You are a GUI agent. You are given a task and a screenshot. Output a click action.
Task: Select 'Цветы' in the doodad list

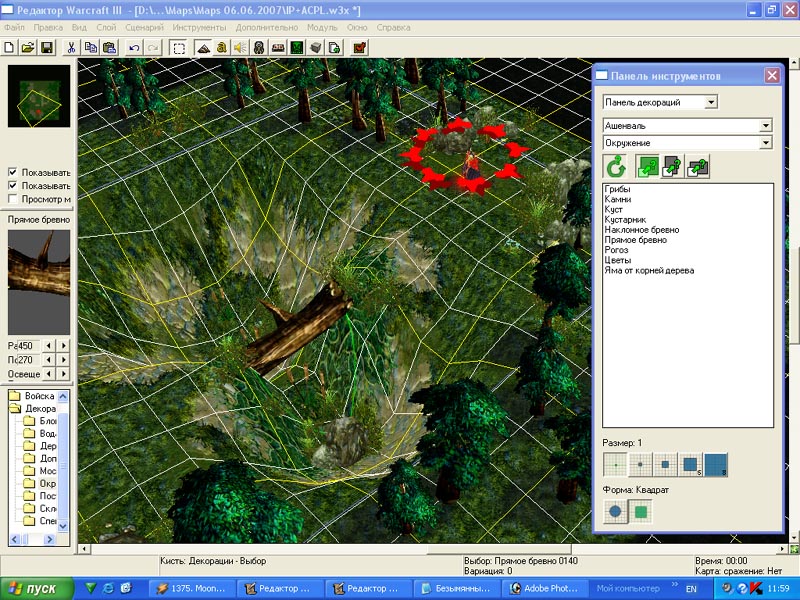click(617, 260)
